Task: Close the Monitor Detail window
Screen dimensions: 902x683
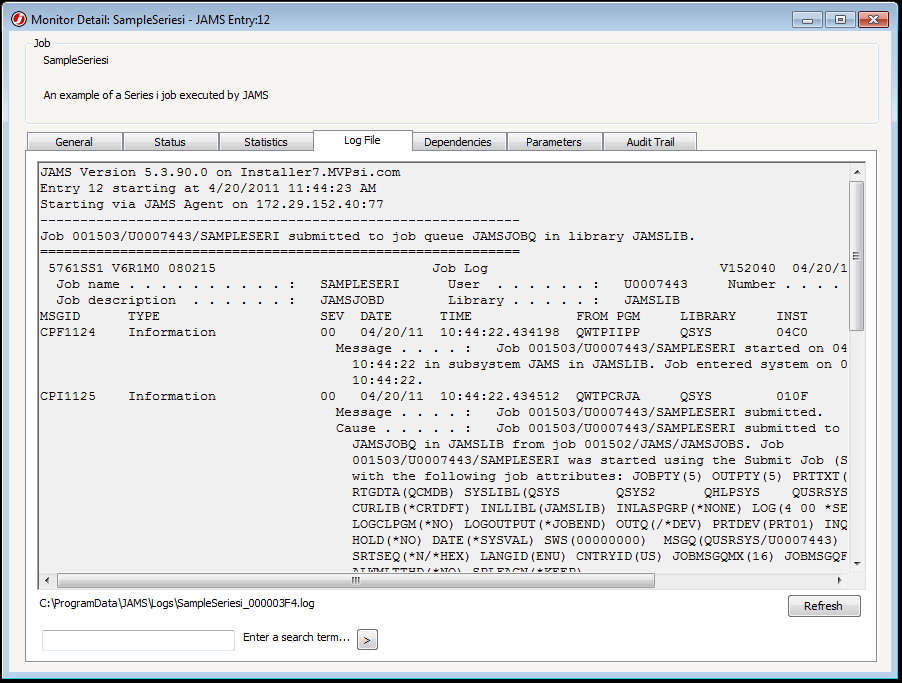Action: [x=873, y=20]
